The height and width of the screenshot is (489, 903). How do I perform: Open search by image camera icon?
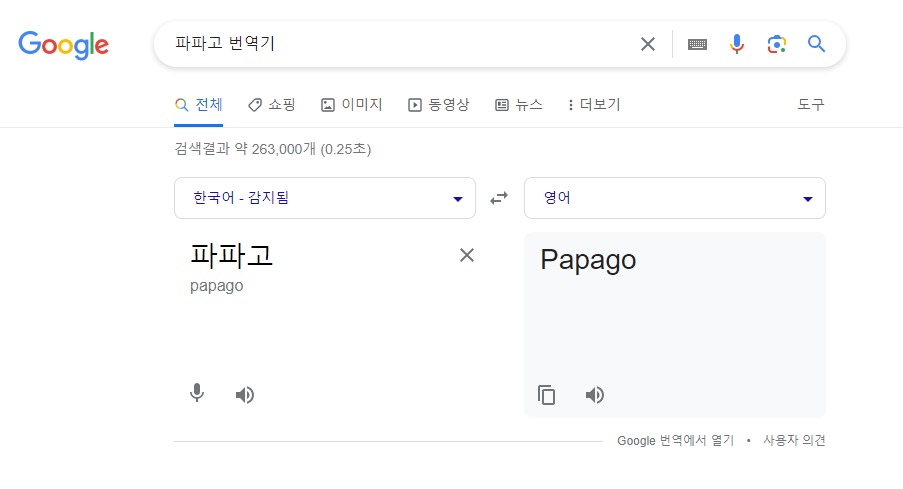776,44
